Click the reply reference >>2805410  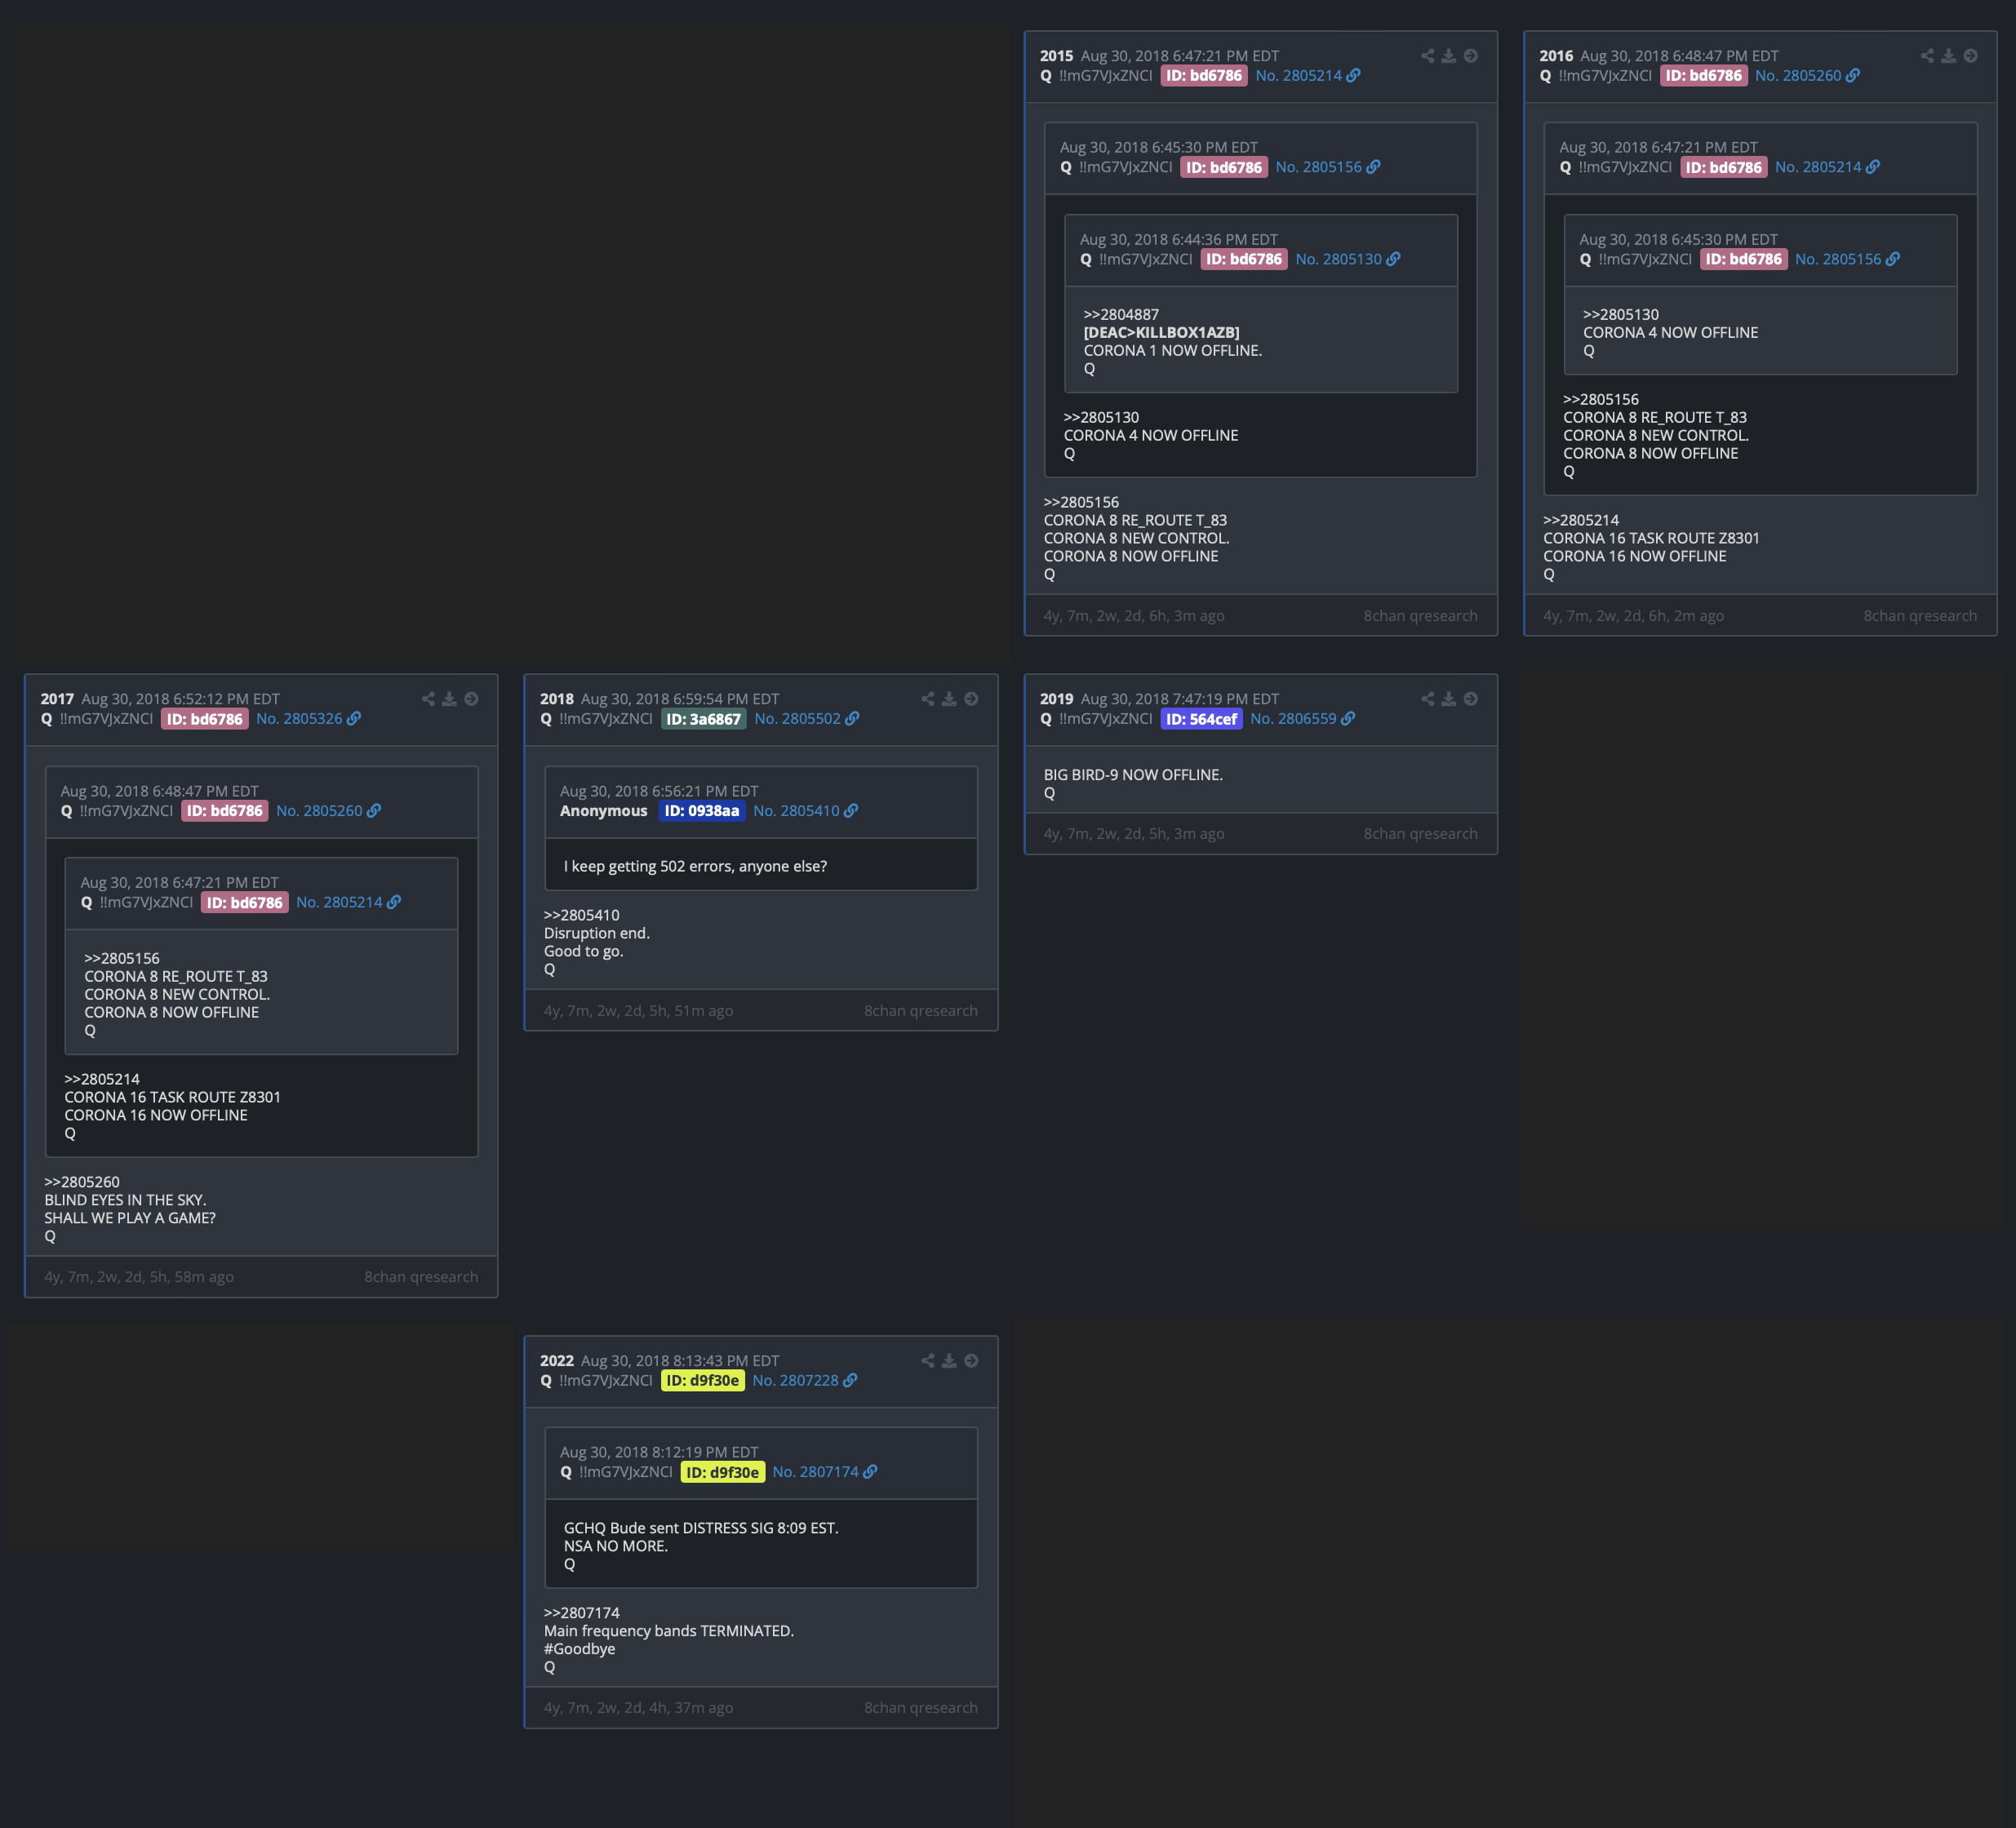coord(581,916)
